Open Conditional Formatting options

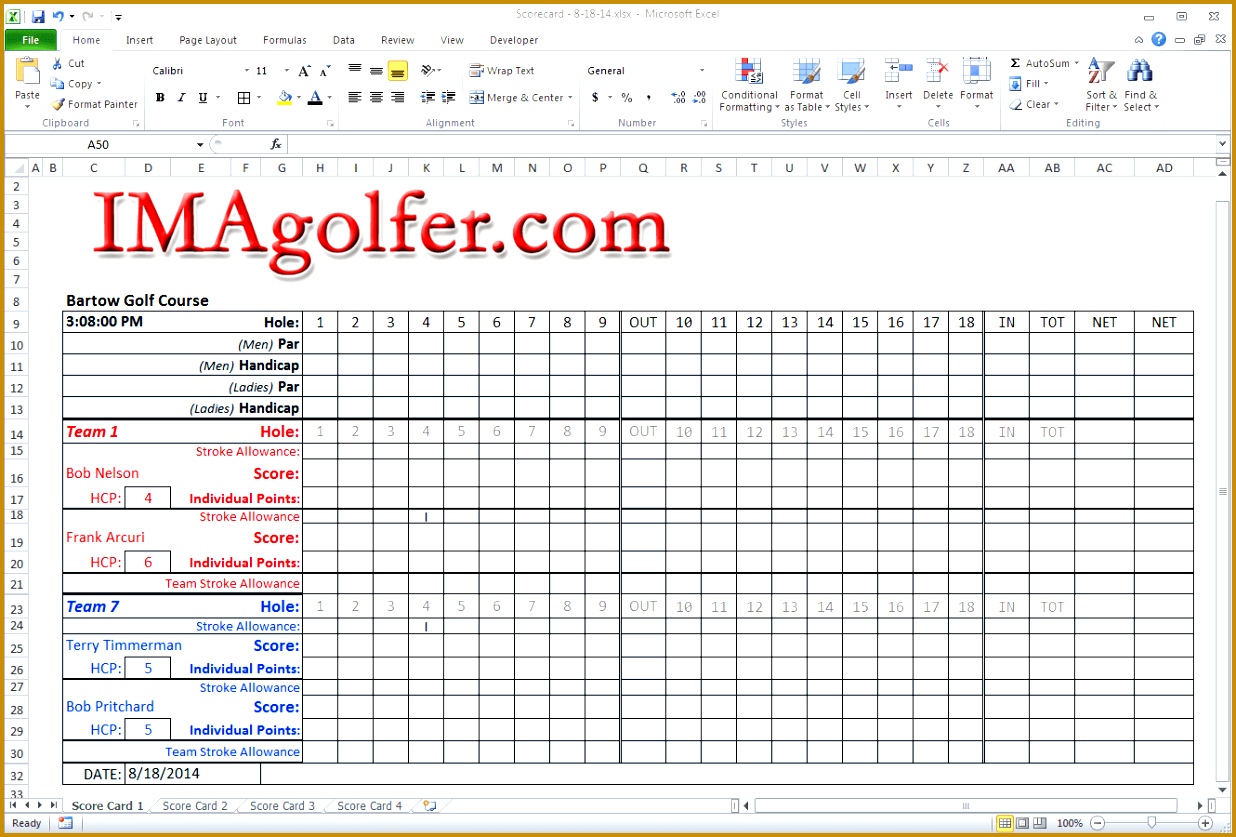click(748, 84)
